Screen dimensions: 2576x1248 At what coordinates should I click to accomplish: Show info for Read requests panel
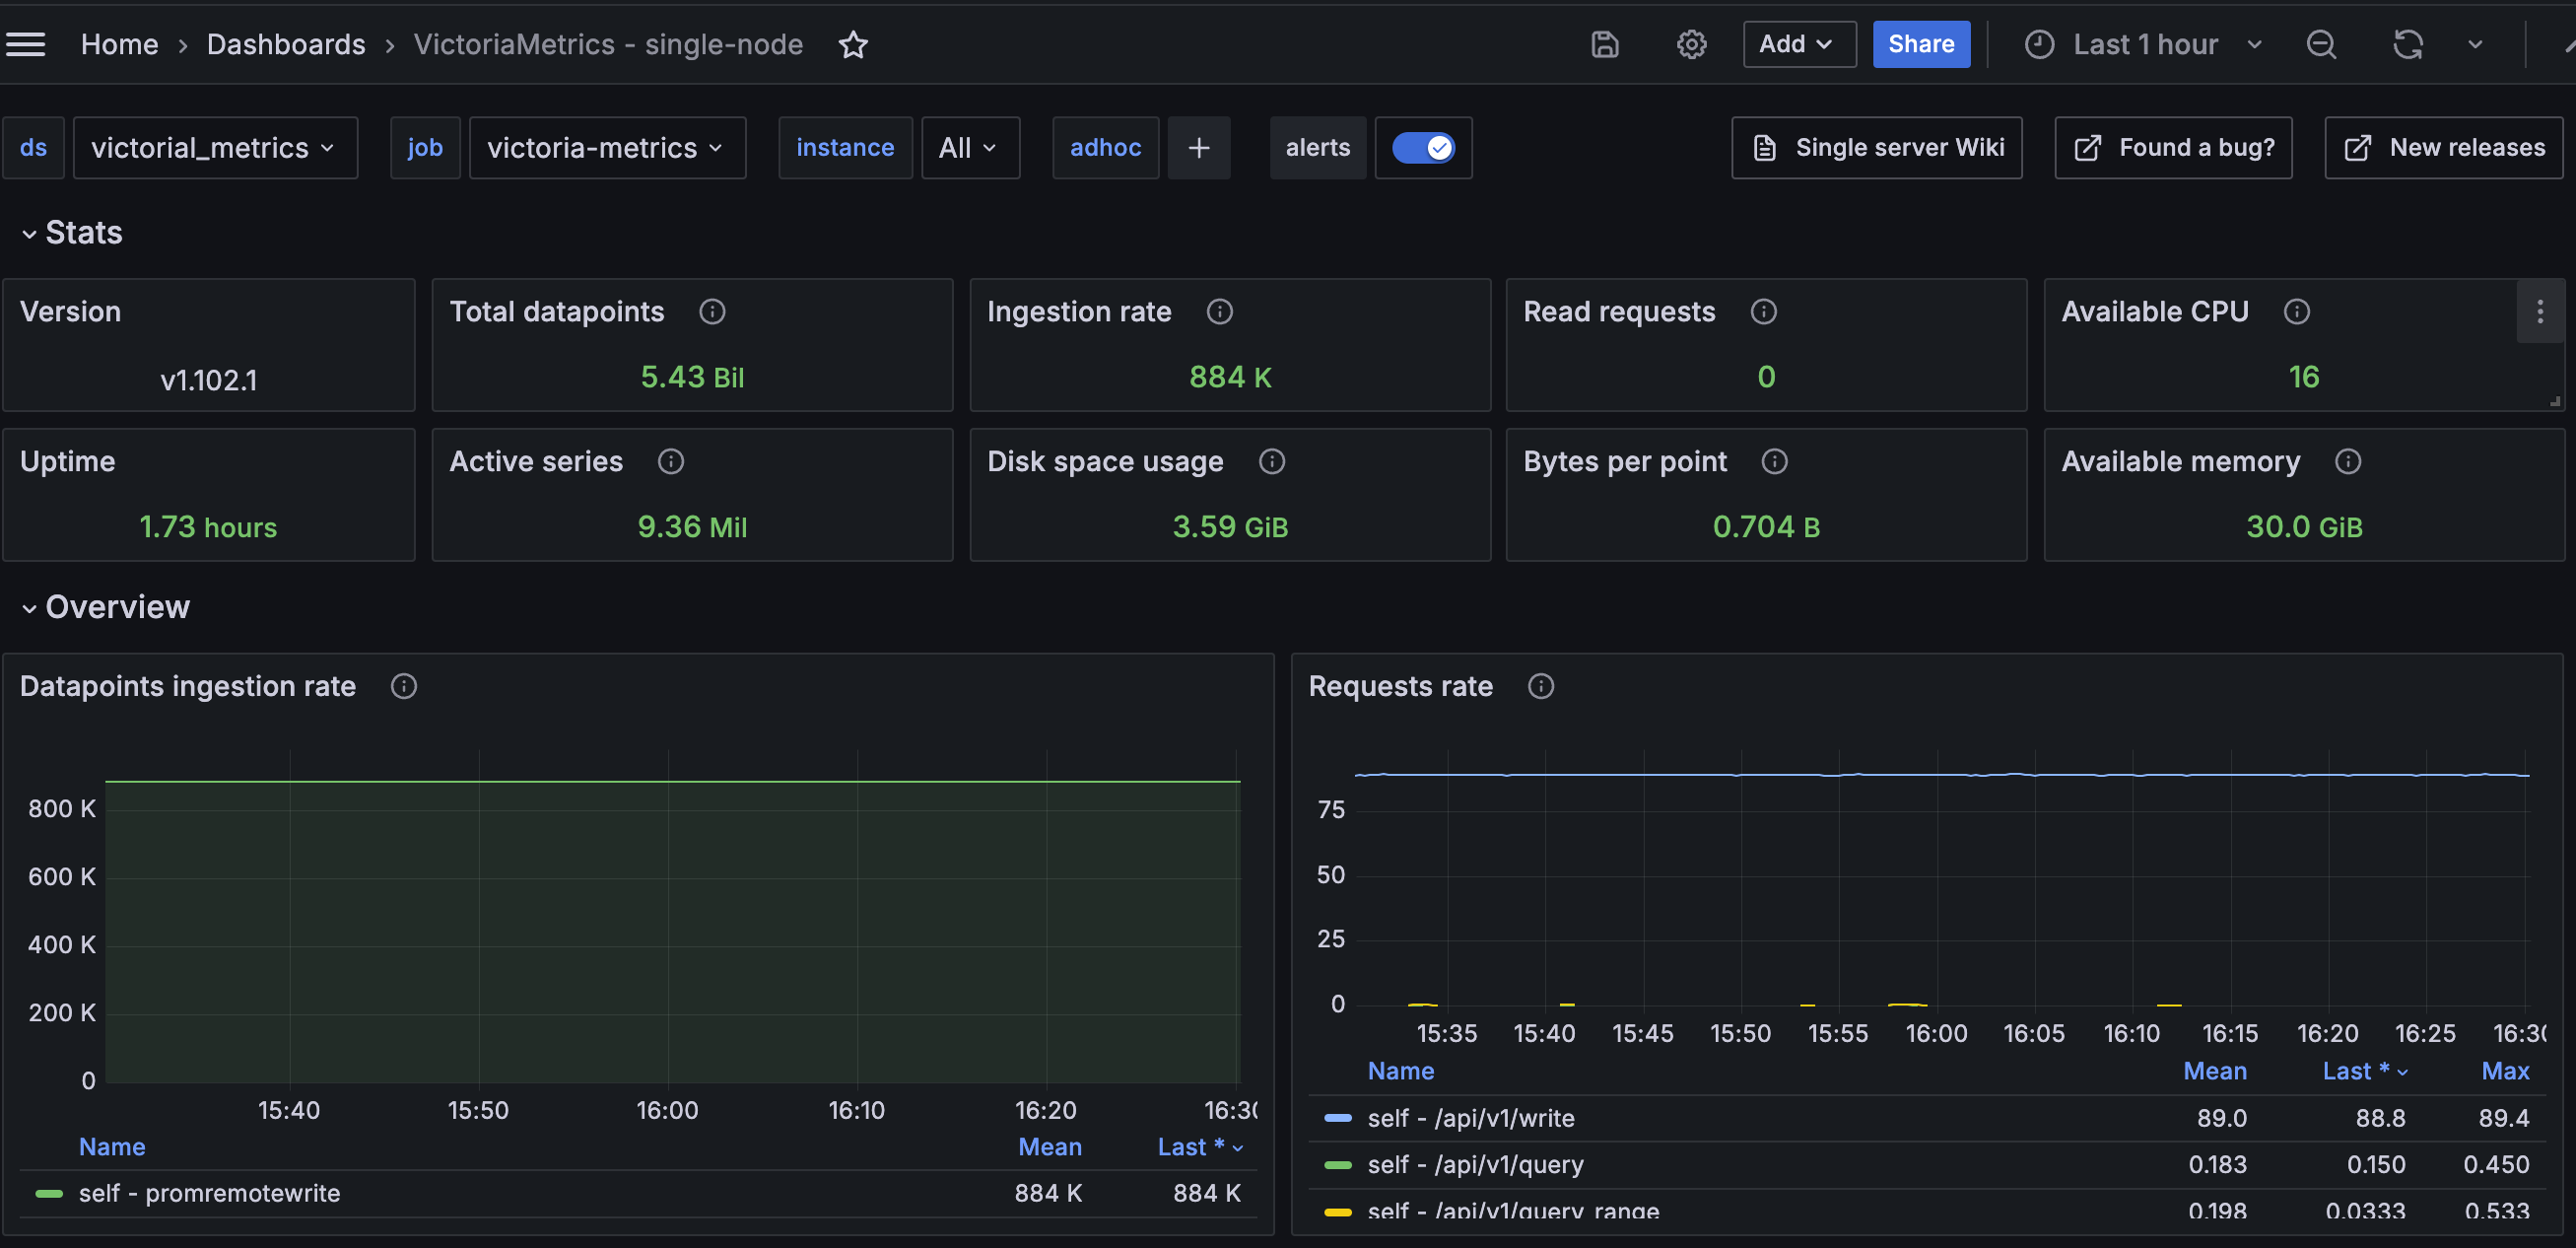pos(1764,312)
